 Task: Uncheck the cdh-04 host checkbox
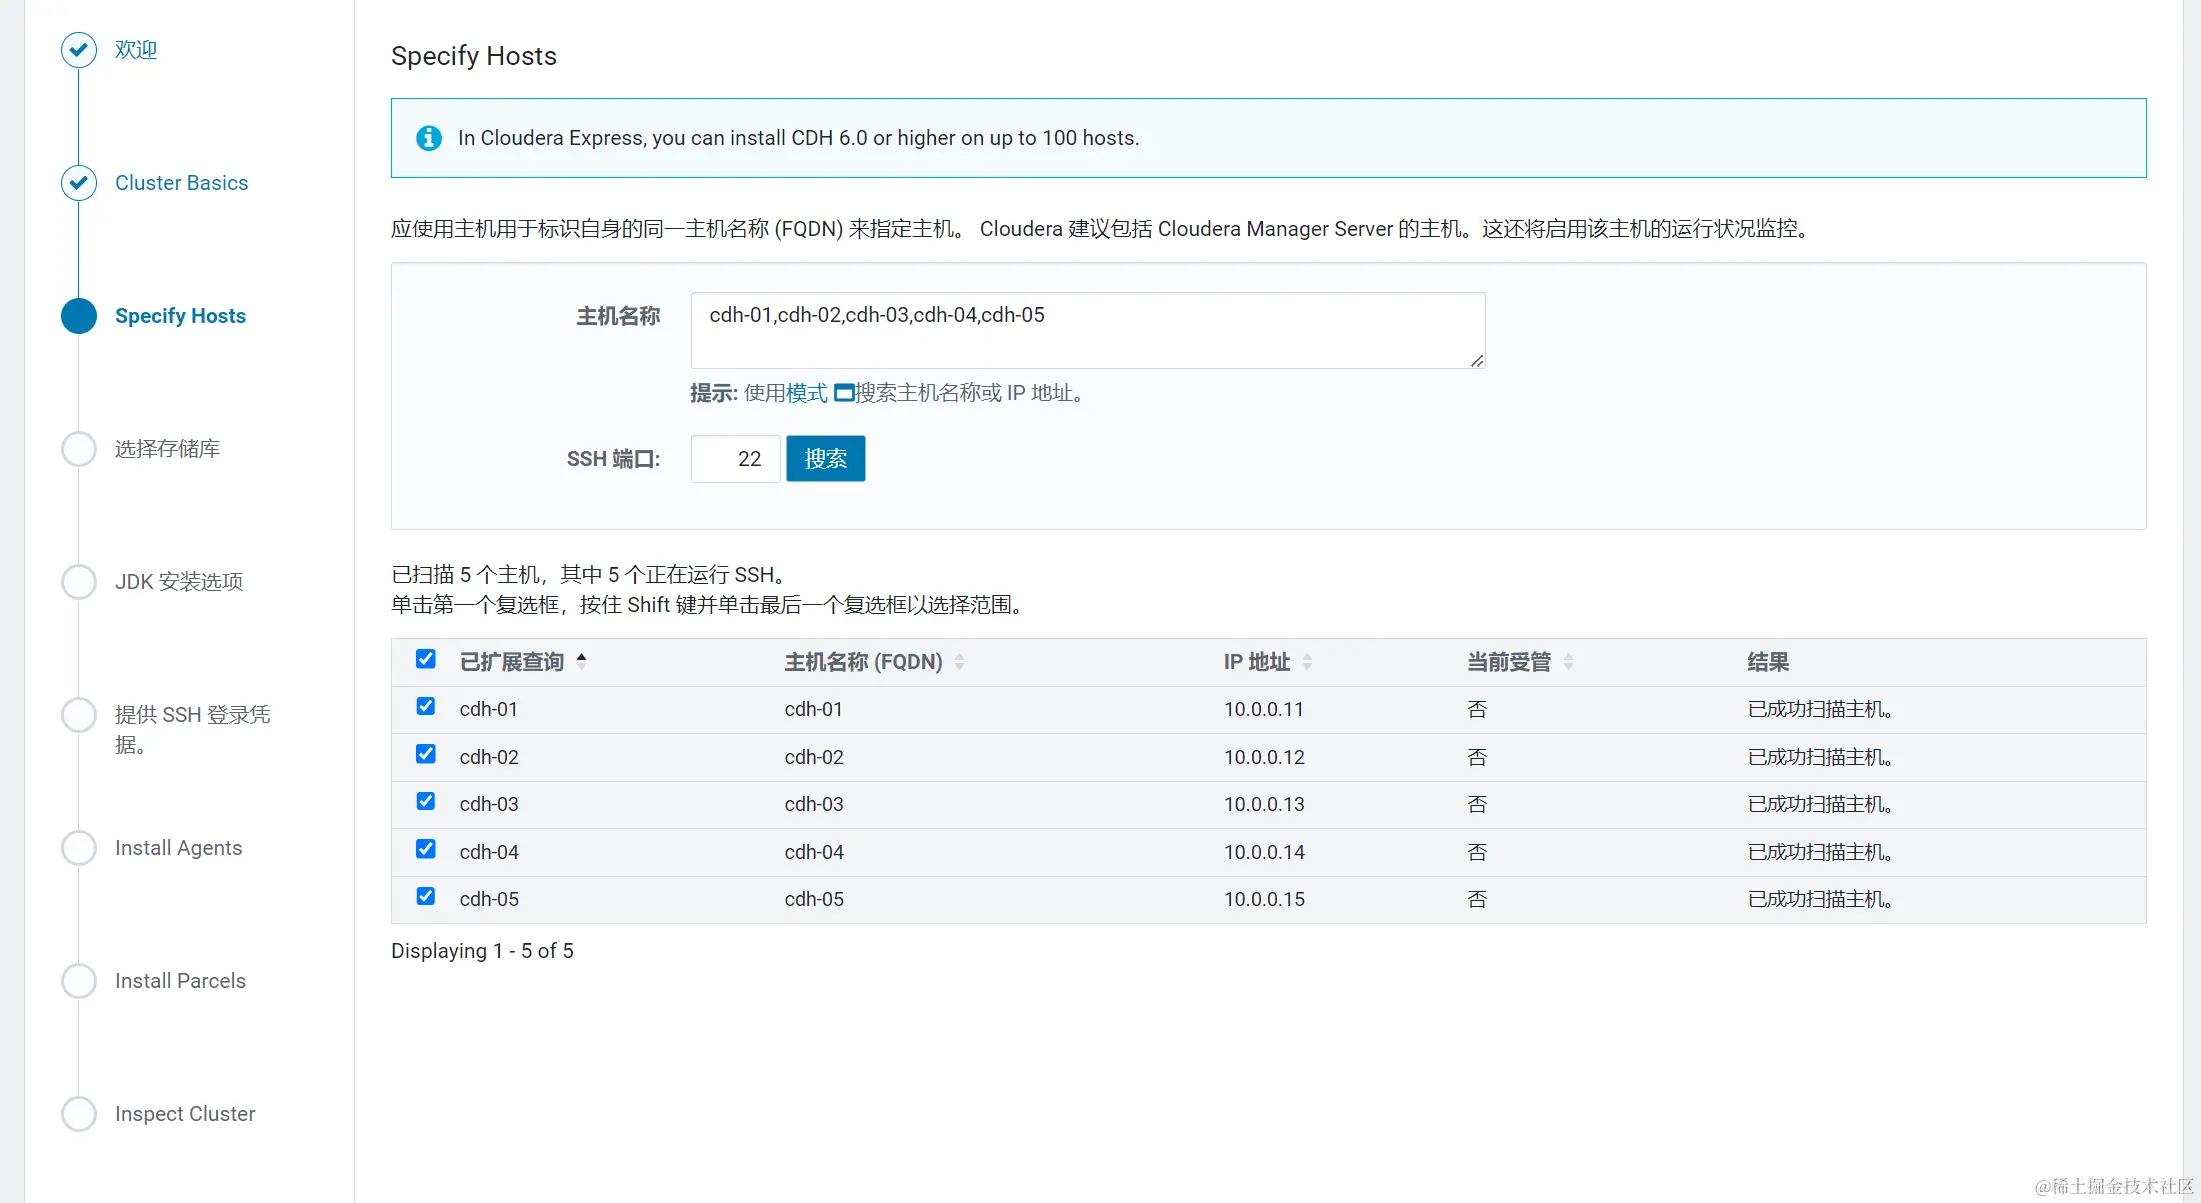pyautogui.click(x=426, y=849)
